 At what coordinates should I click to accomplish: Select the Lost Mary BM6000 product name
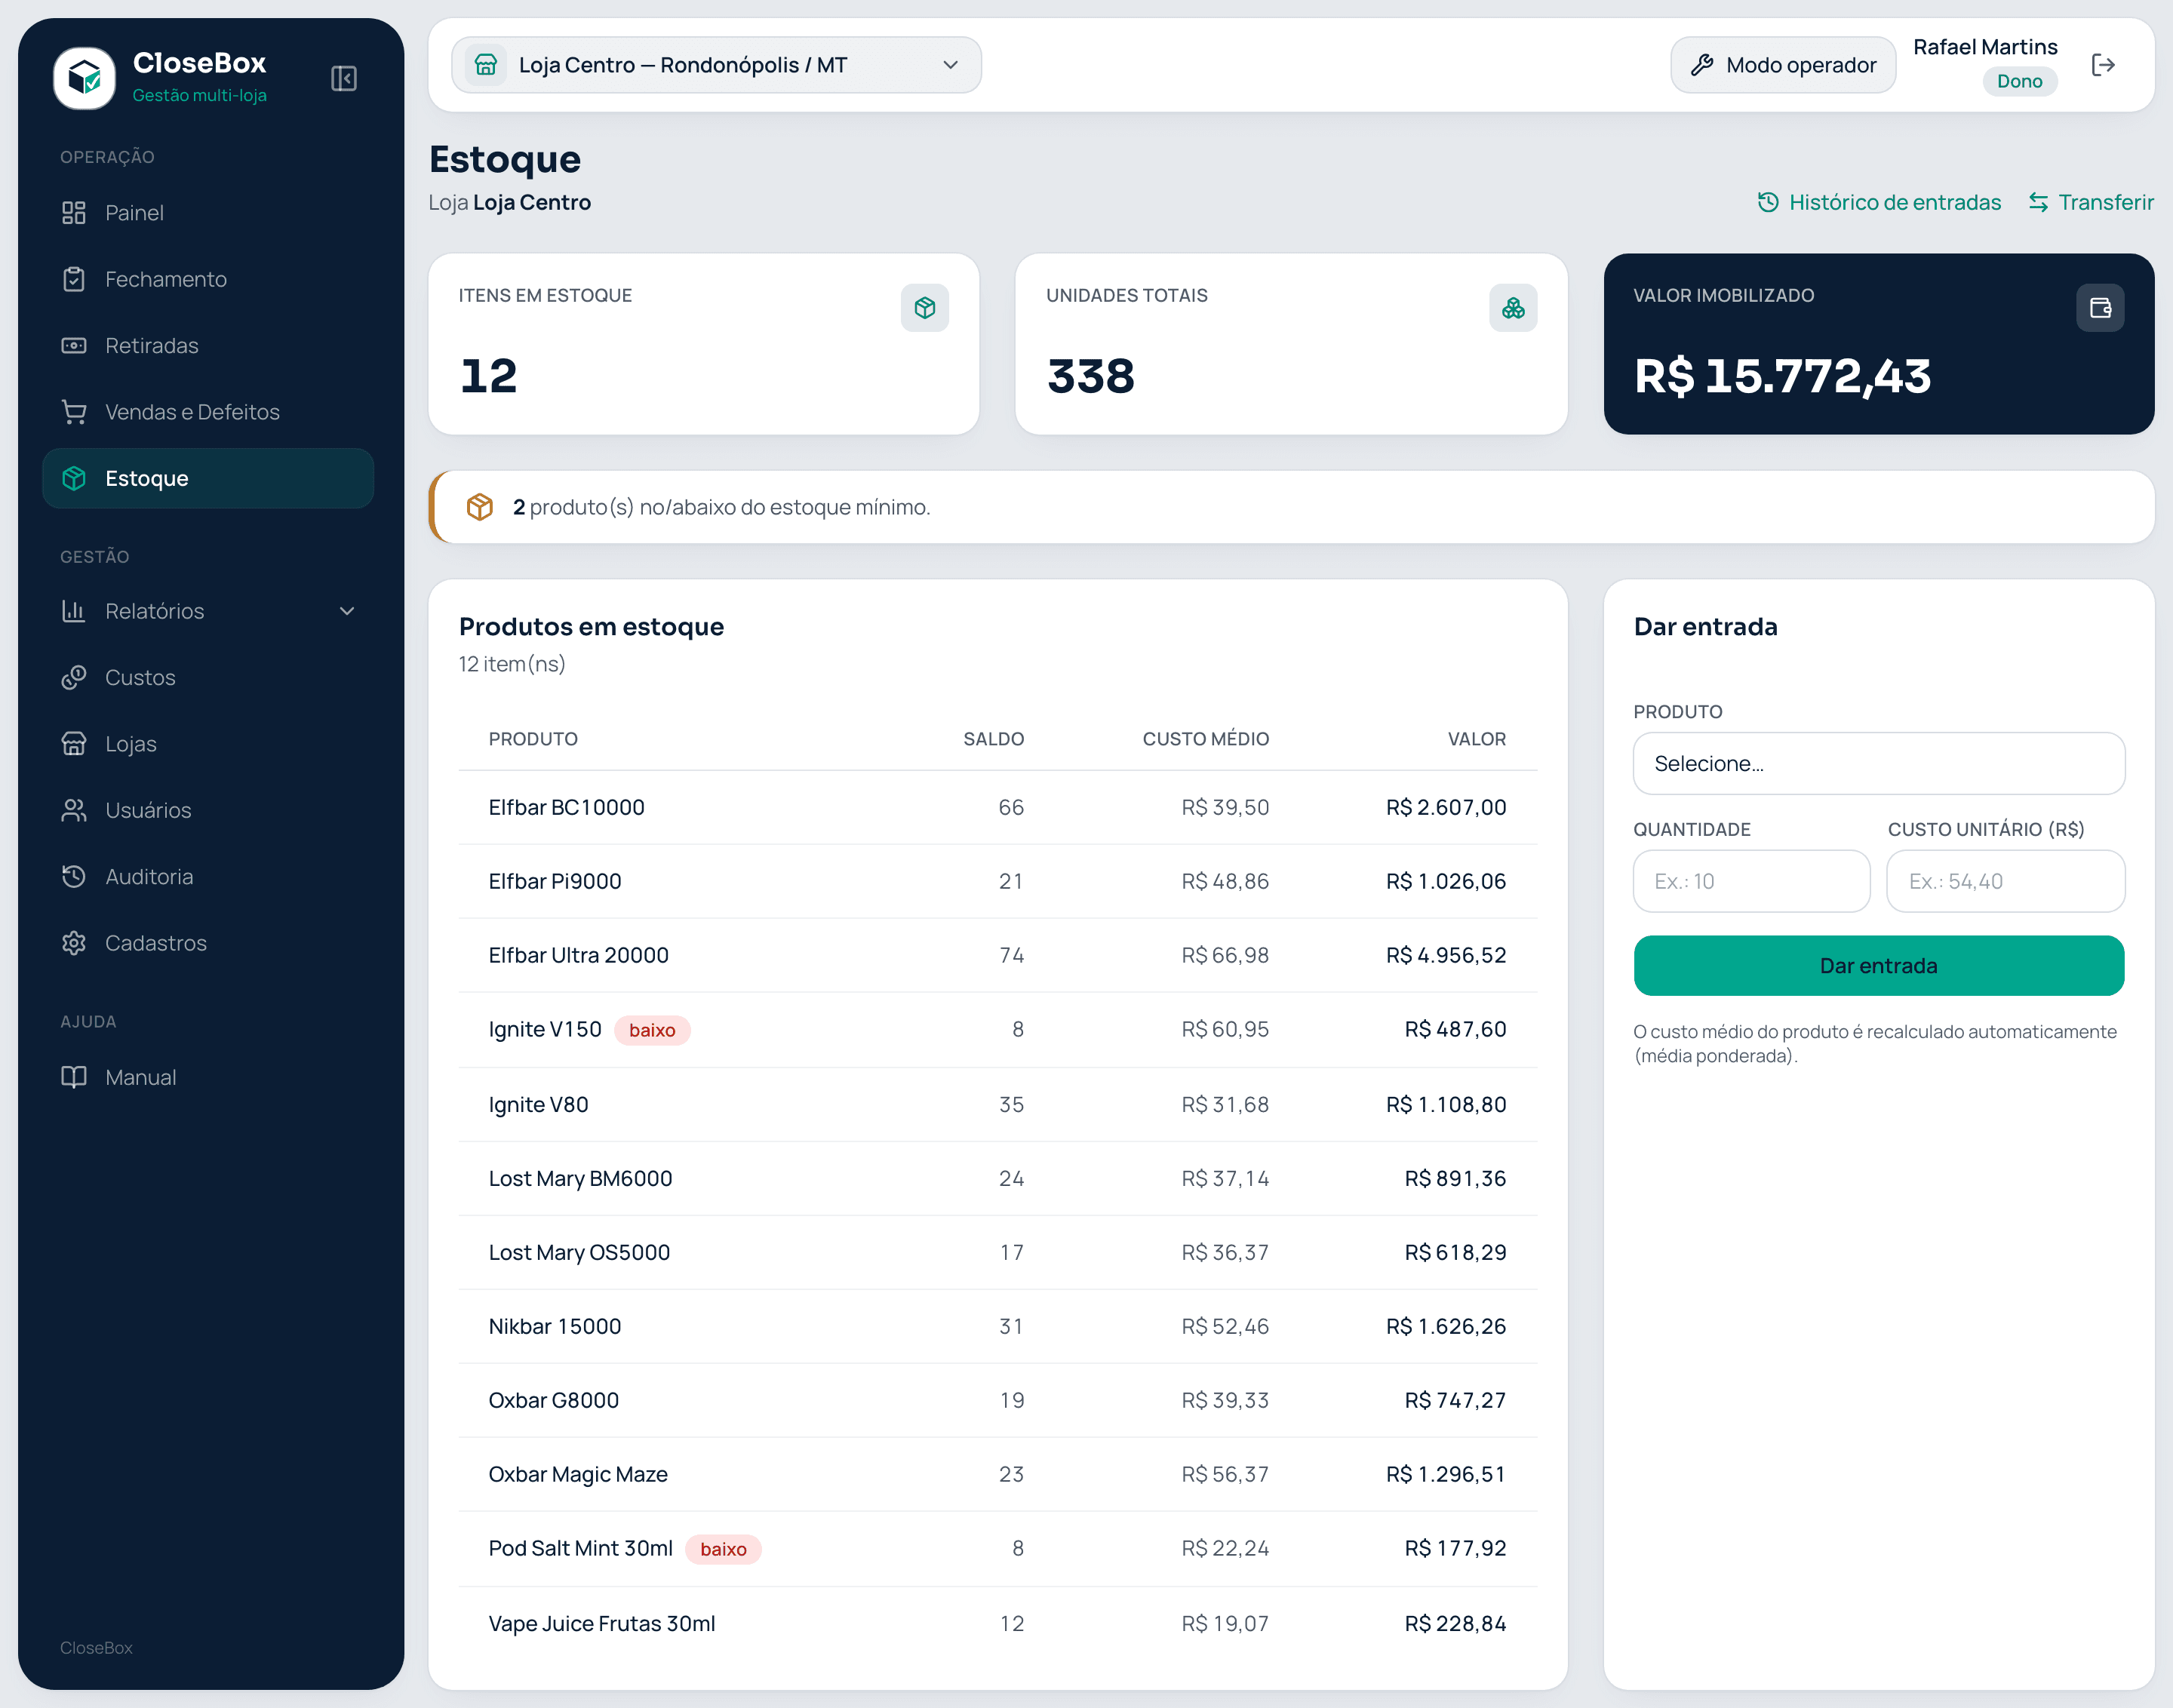click(x=581, y=1178)
